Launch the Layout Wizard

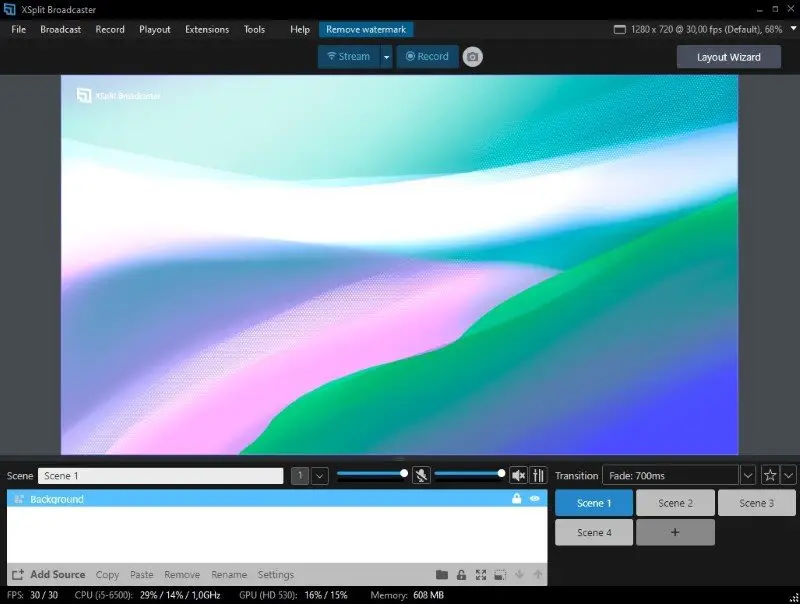point(729,56)
